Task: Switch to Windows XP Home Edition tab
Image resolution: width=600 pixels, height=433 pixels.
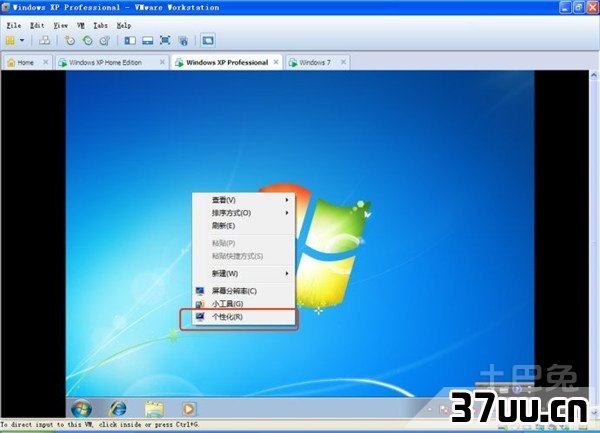Action: click(x=106, y=62)
